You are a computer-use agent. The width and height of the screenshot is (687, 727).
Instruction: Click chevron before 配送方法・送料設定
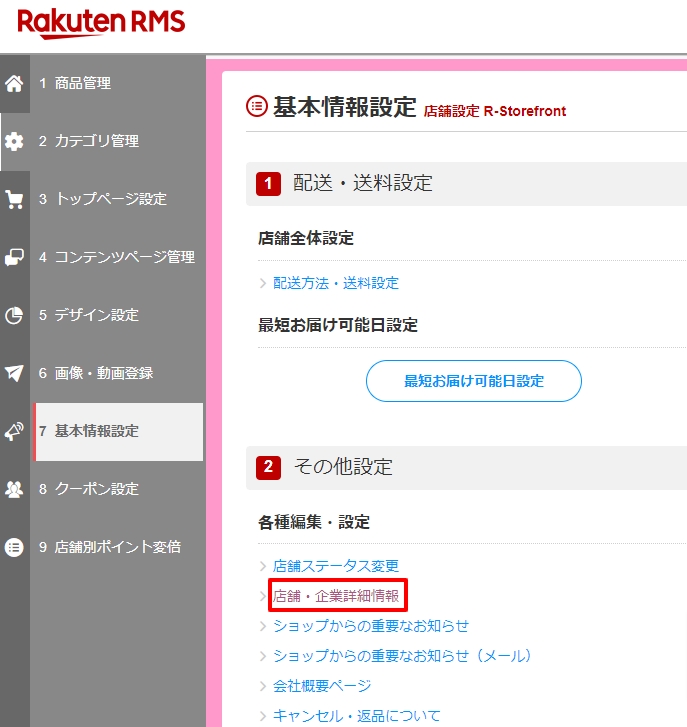[x=263, y=283]
